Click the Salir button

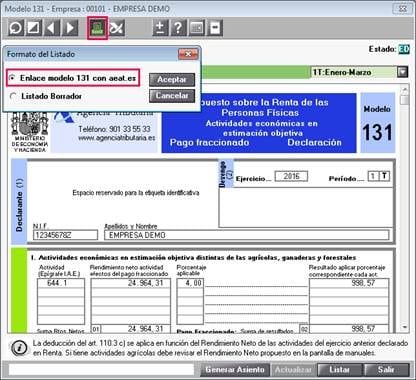[386, 370]
